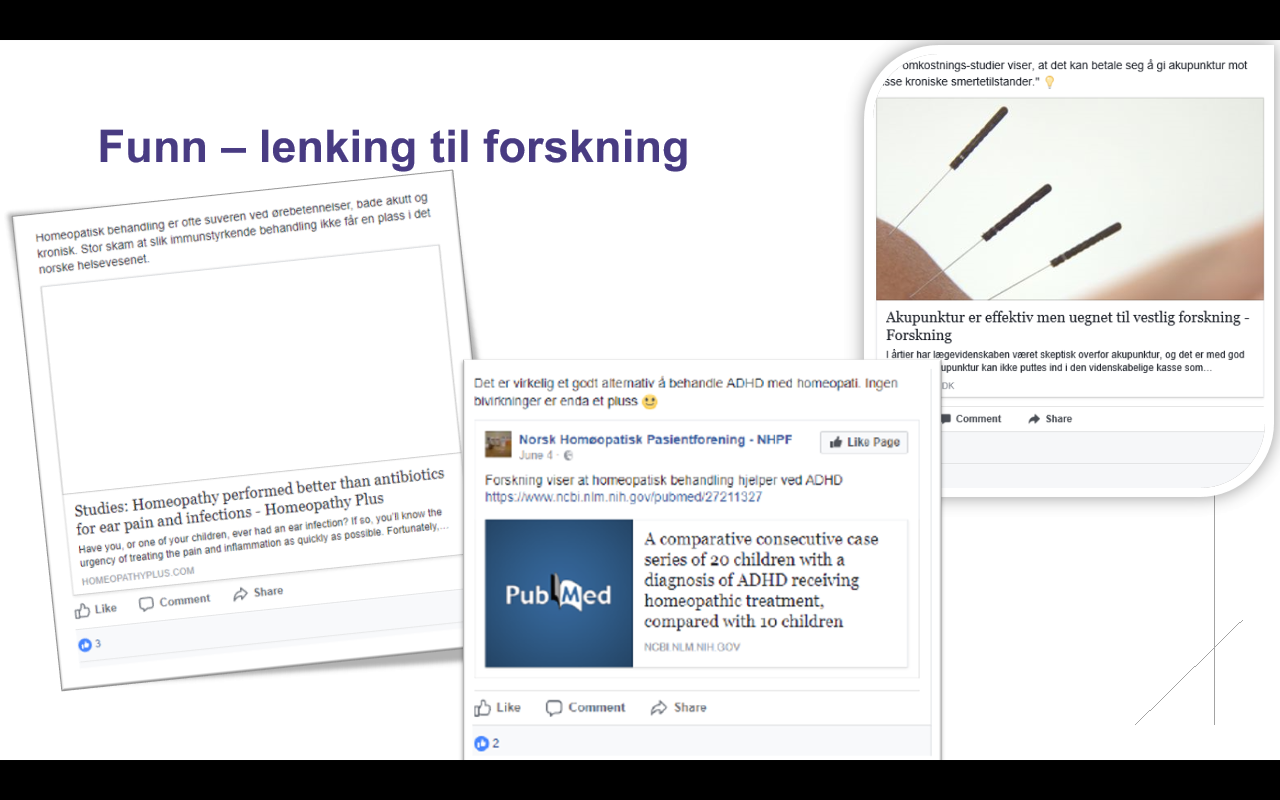Click the Comment button under acupuncture post
Viewport: 1280px width, 800px height.
970,419
